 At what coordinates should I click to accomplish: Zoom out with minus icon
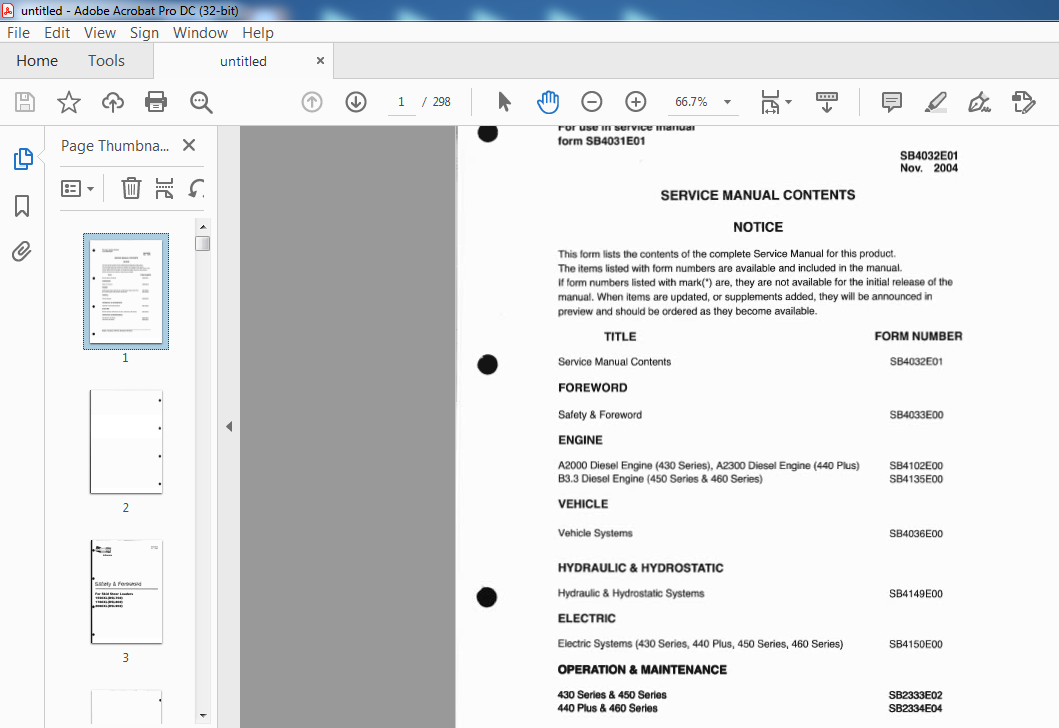592,102
